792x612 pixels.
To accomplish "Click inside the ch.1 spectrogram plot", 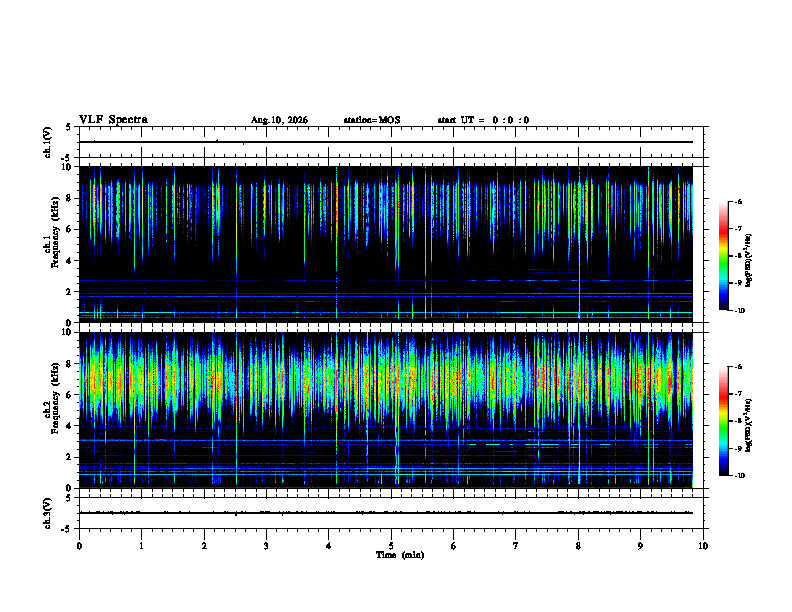I will (386, 244).
